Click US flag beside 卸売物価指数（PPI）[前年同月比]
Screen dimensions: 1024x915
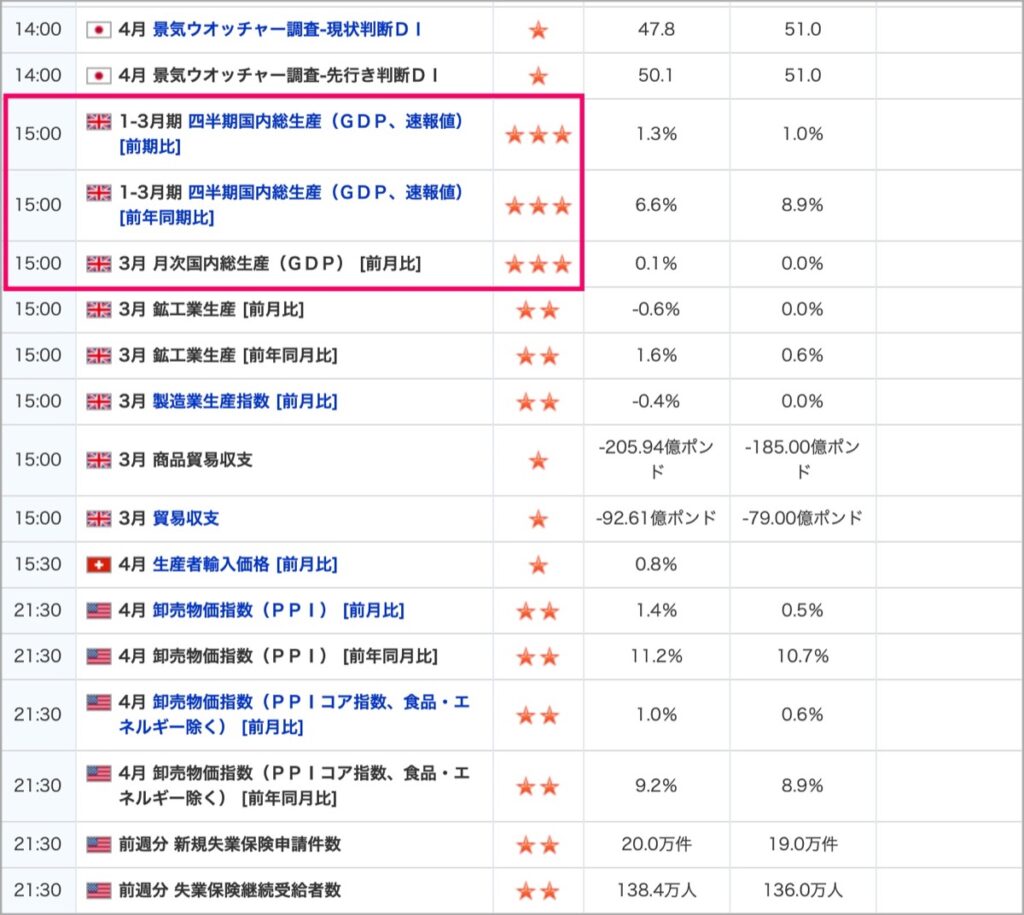click(99, 656)
